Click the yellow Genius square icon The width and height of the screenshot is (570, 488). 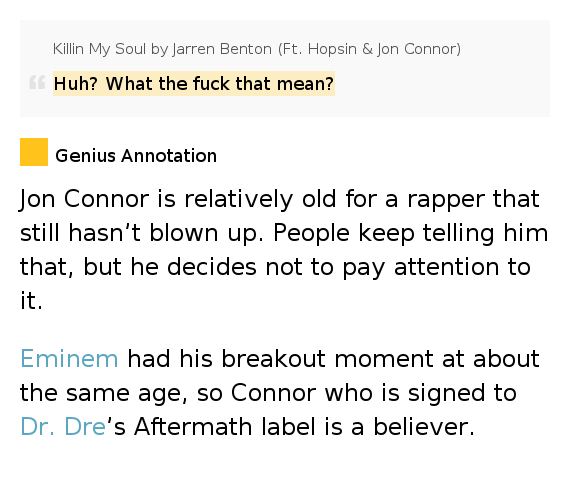click(x=34, y=152)
